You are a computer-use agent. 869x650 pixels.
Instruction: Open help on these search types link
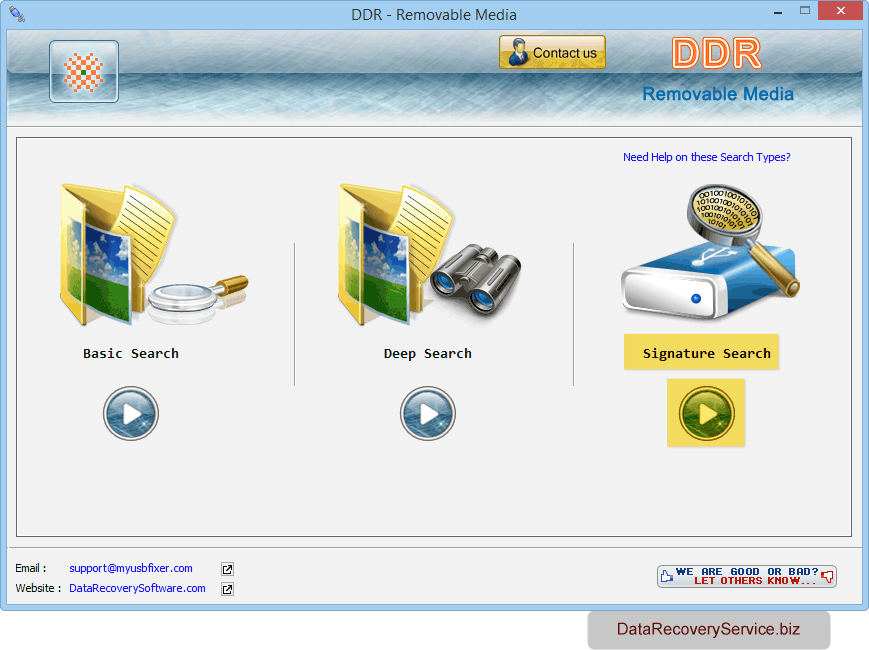point(707,157)
